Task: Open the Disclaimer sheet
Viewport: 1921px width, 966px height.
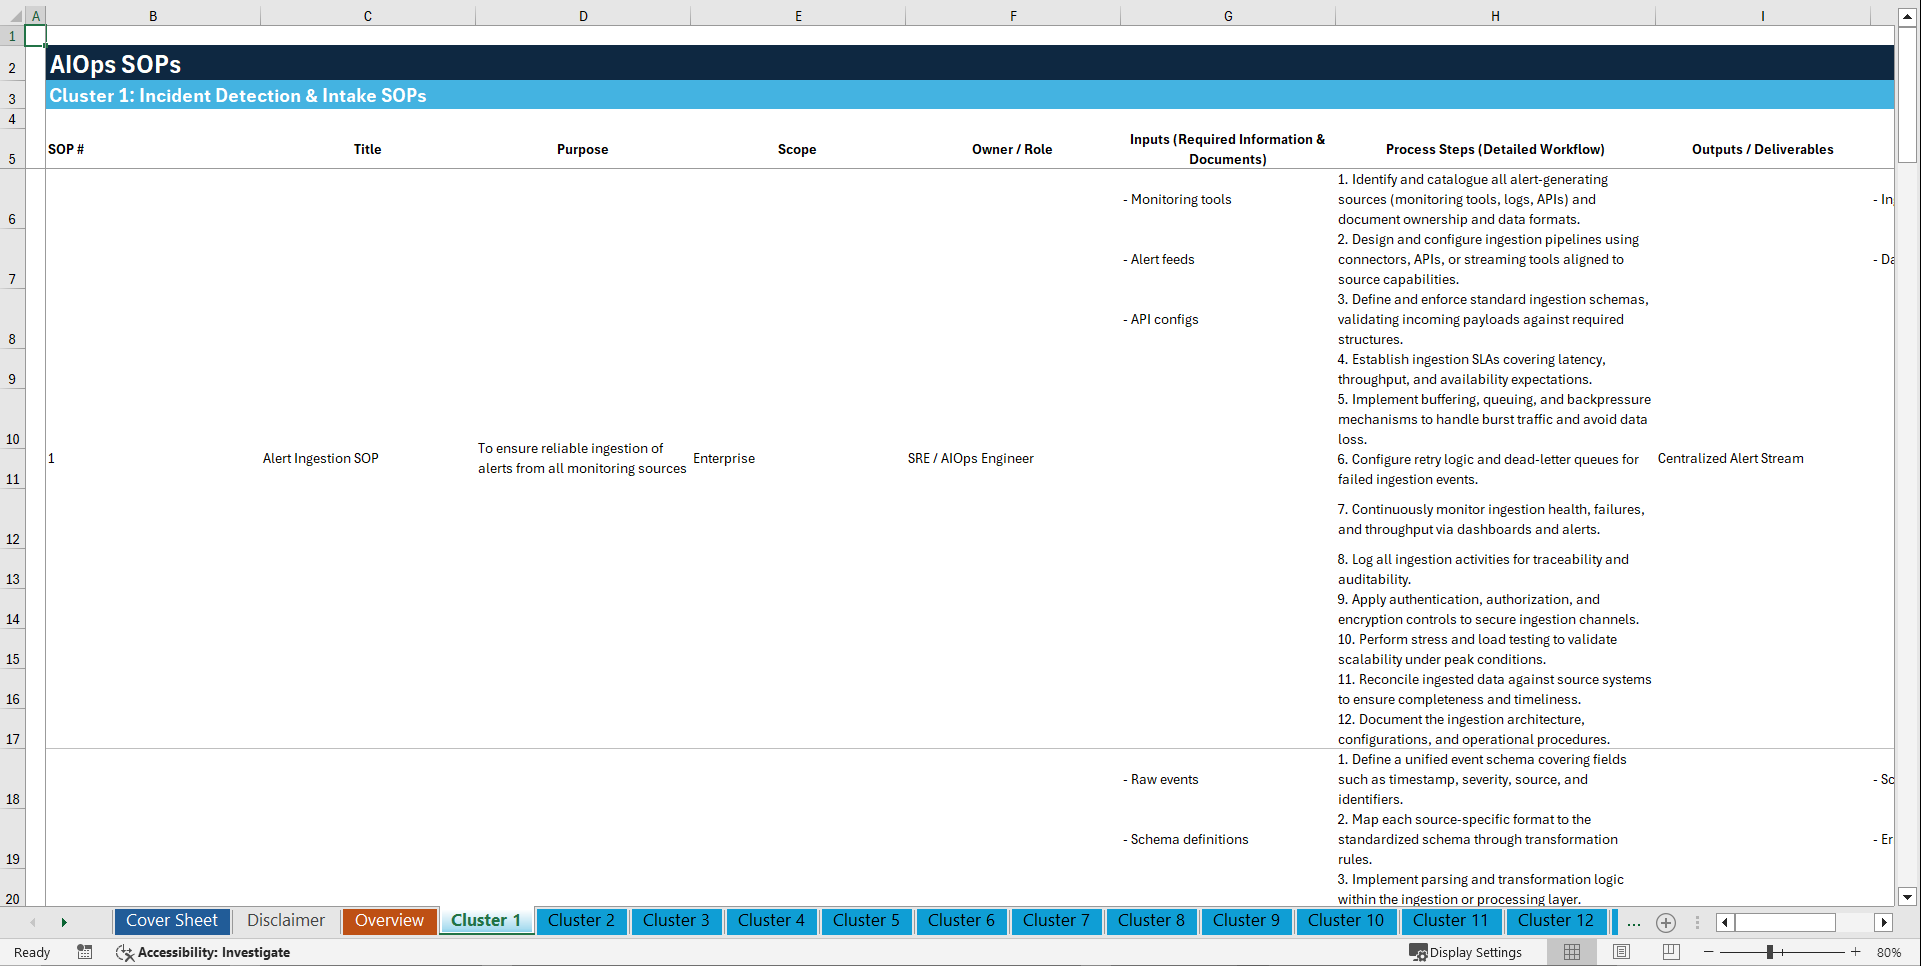Action: click(x=285, y=921)
